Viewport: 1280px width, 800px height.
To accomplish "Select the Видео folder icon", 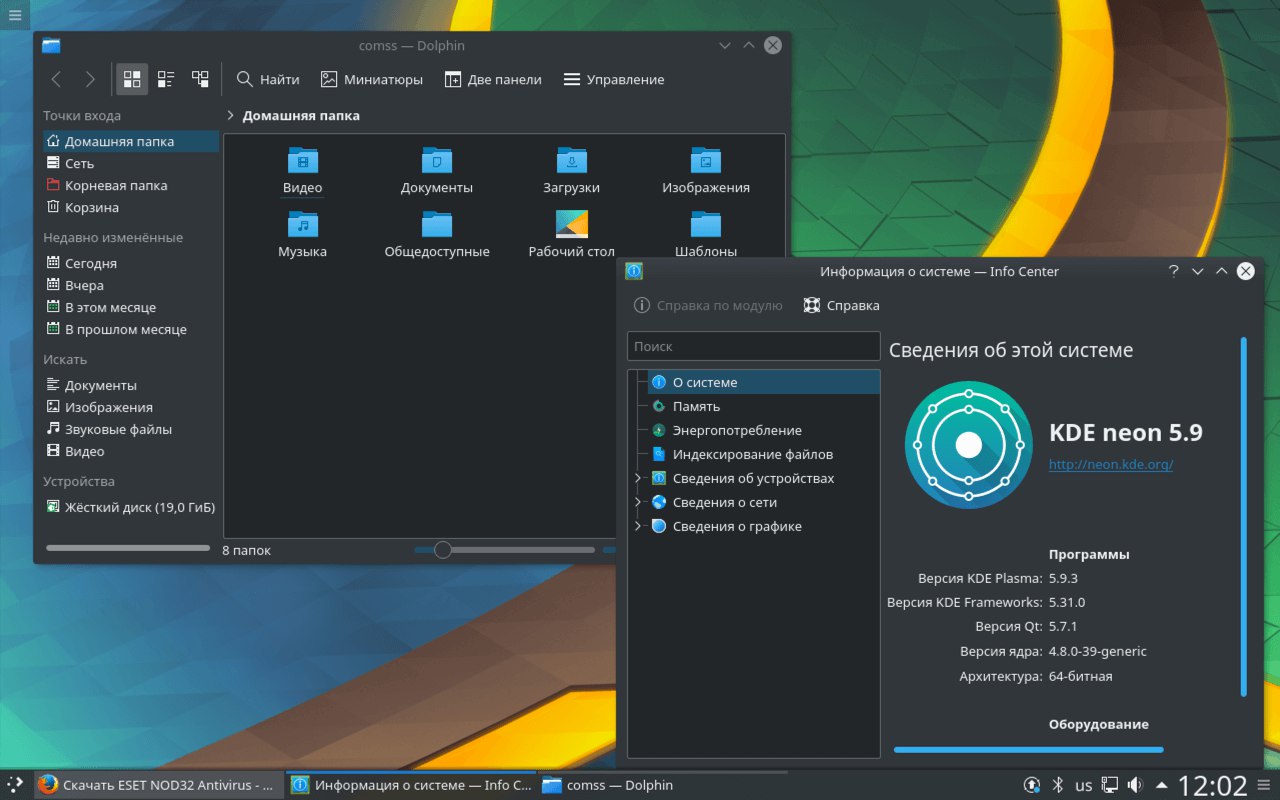I will 303,160.
